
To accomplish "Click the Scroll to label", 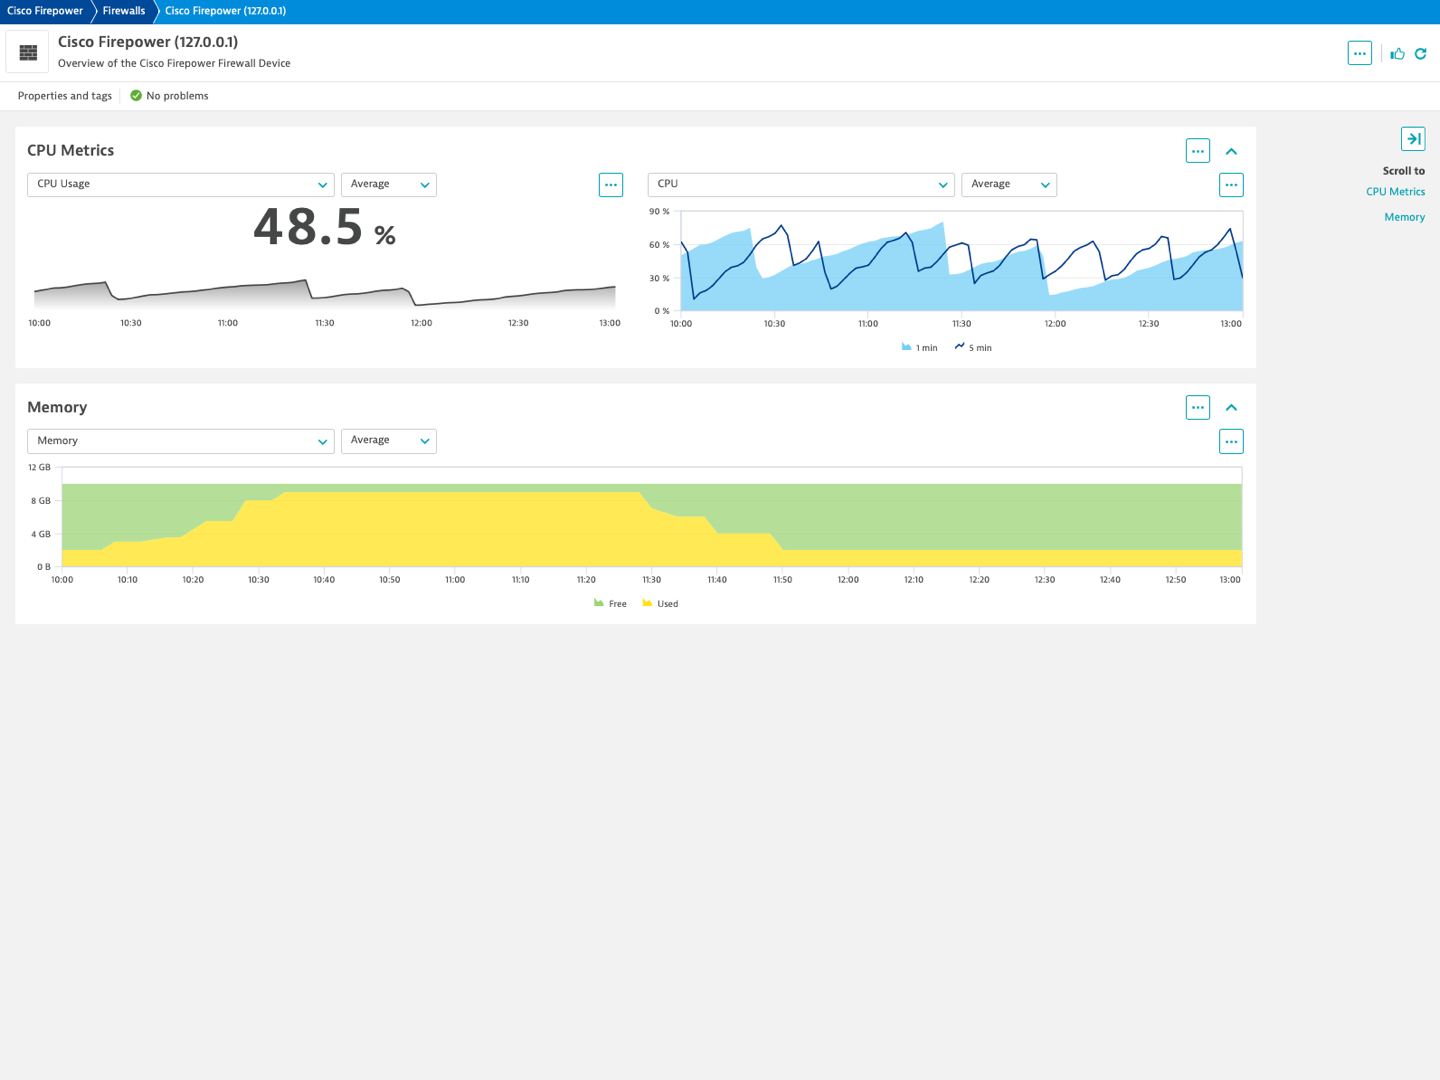I will point(1404,171).
